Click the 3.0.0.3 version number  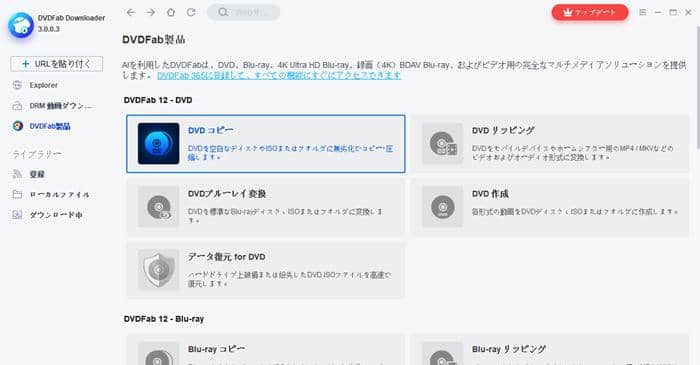pyautogui.click(x=49, y=29)
